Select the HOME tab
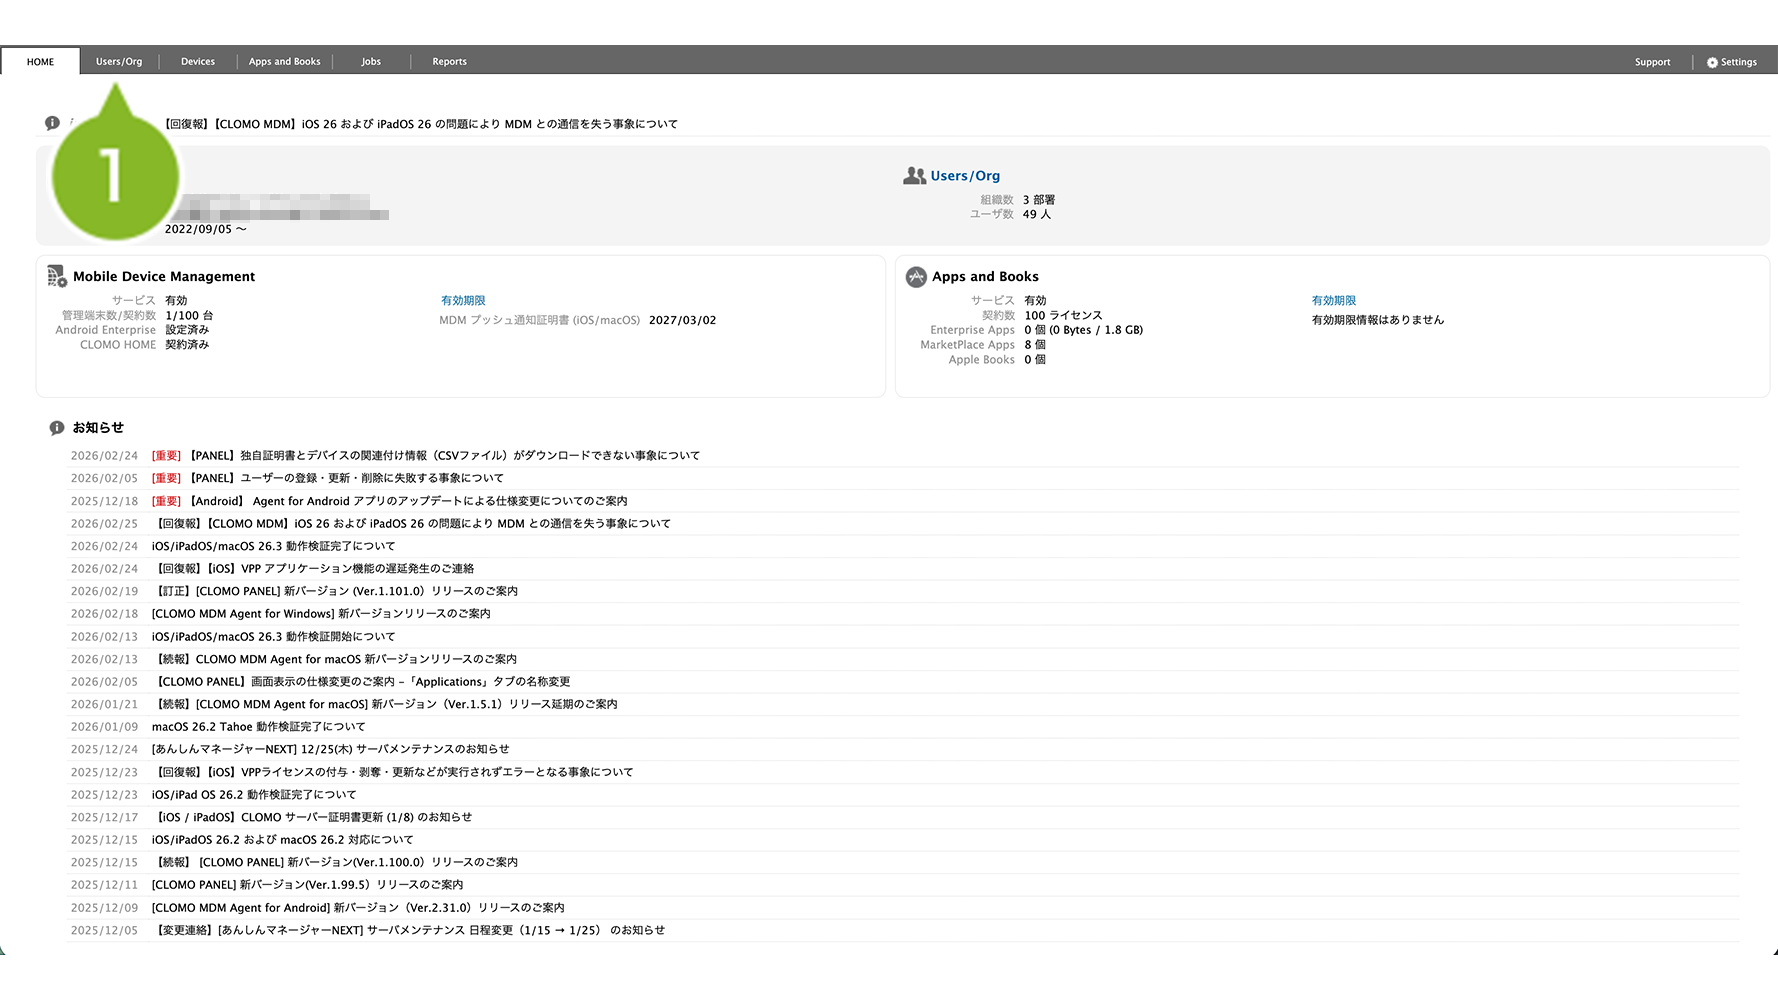This screenshot has width=1778, height=1000. (x=41, y=62)
